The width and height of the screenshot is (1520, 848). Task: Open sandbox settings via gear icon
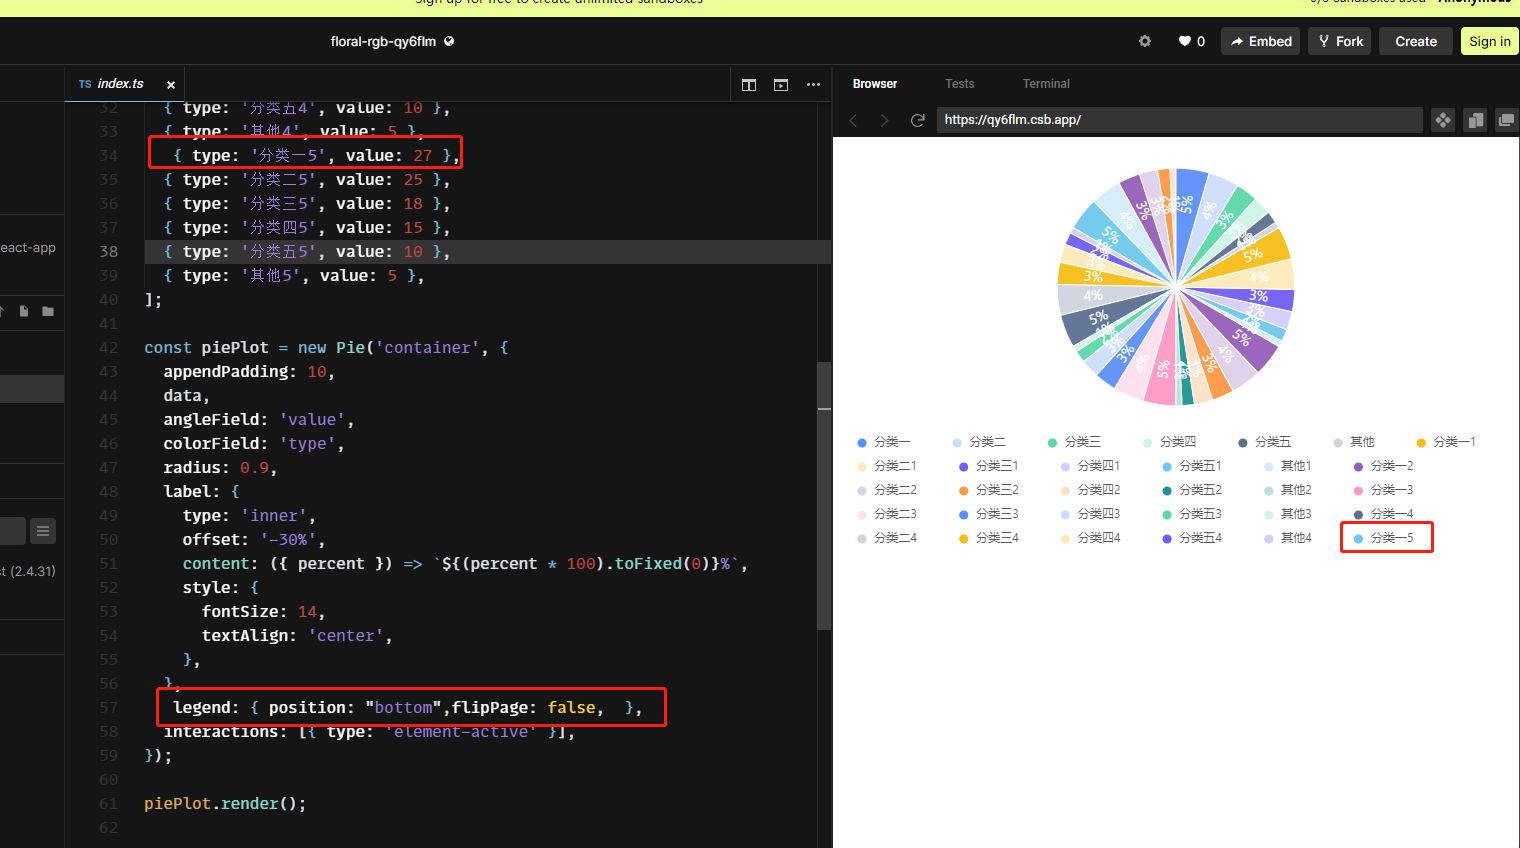point(1144,41)
